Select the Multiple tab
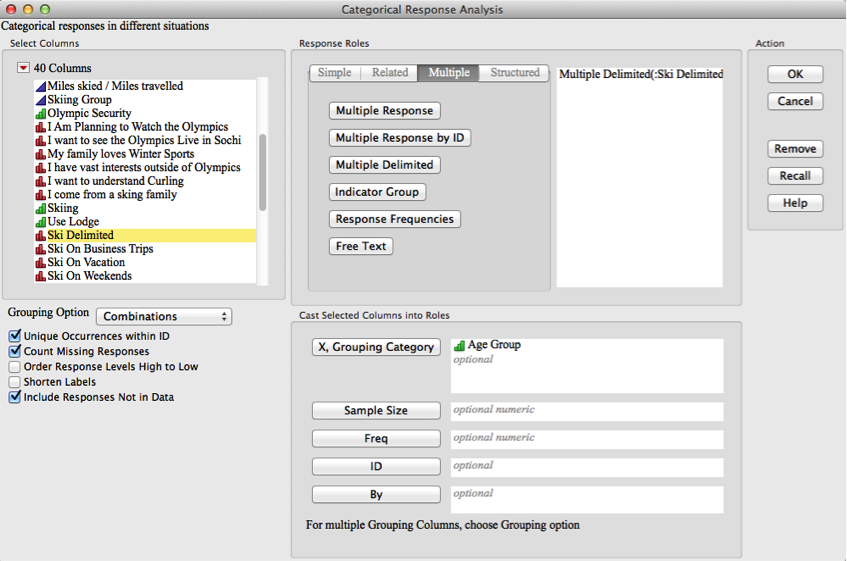This screenshot has width=847, height=561. [x=449, y=72]
